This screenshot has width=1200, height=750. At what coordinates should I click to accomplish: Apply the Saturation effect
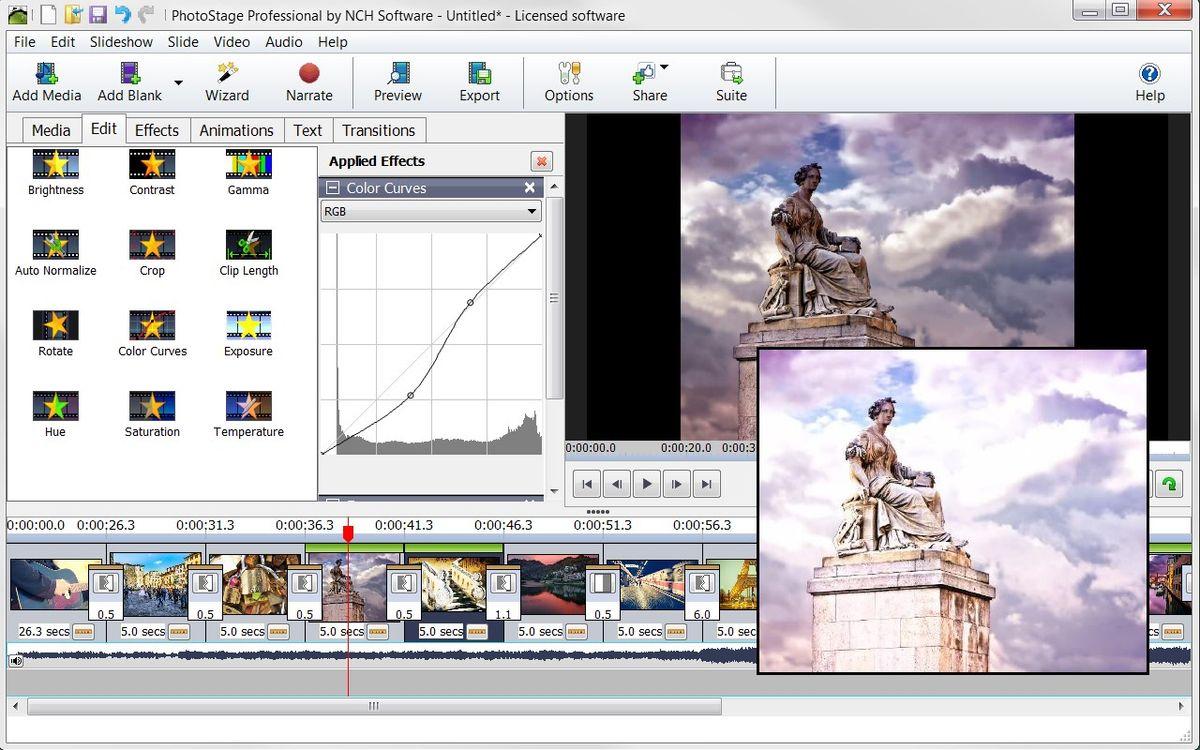pos(152,414)
